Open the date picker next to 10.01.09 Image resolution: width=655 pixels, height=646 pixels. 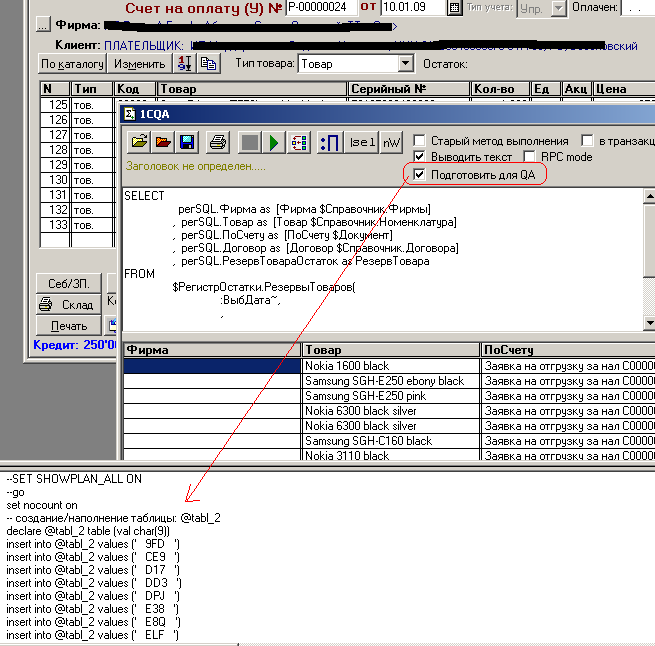point(454,8)
